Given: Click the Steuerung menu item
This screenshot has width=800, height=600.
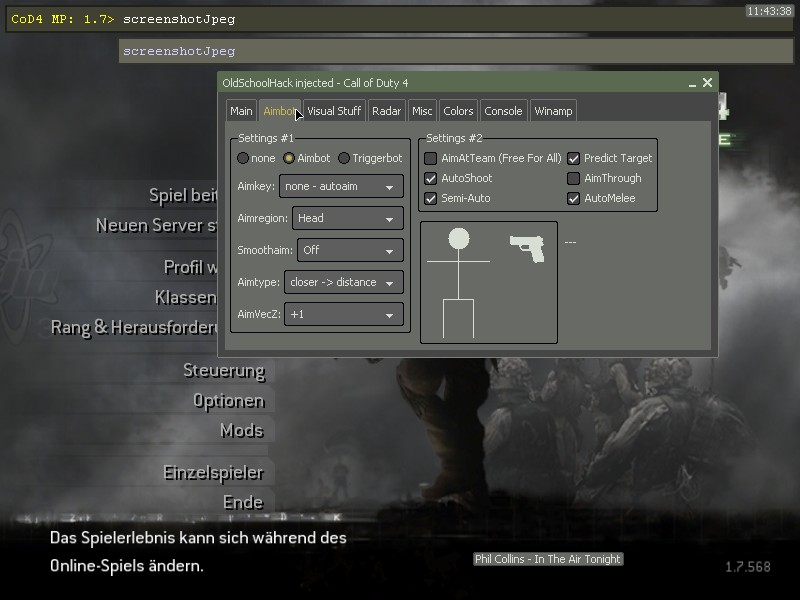Looking at the screenshot, I should 224,370.
